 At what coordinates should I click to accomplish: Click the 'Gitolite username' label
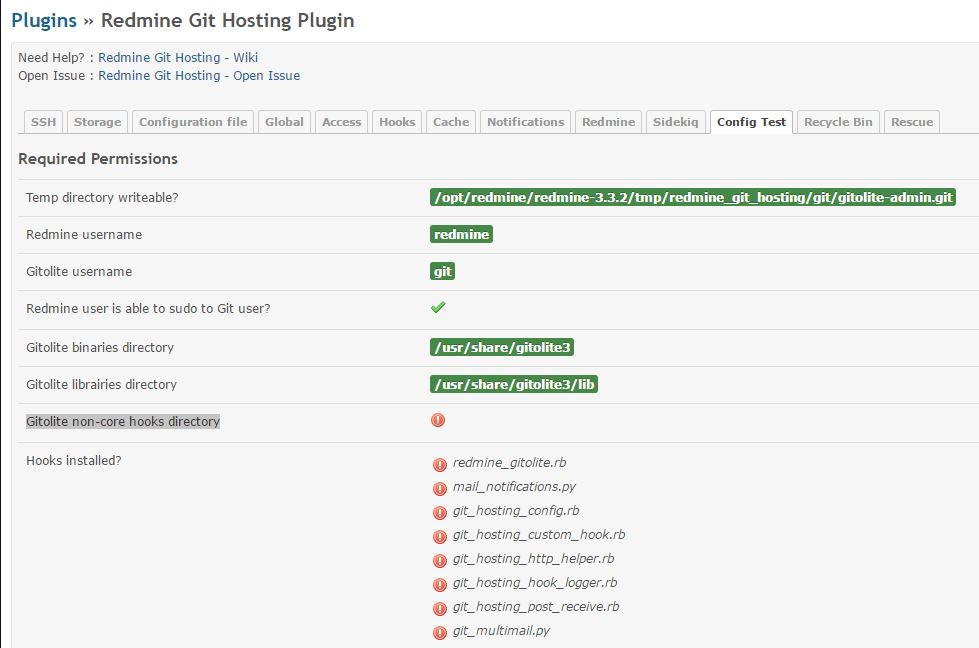[79, 271]
